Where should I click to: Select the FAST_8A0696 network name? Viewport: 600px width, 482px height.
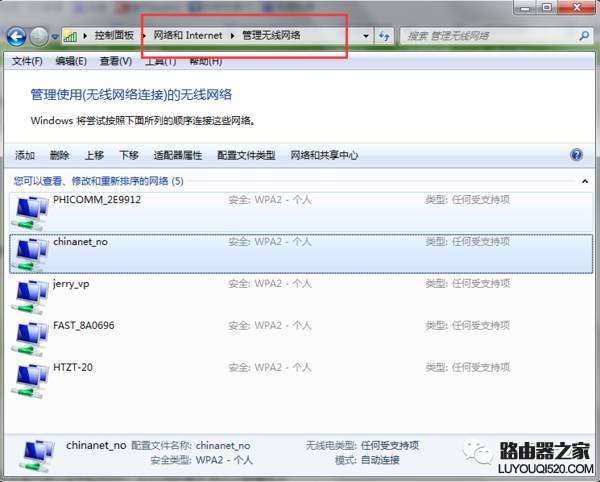click(84, 326)
